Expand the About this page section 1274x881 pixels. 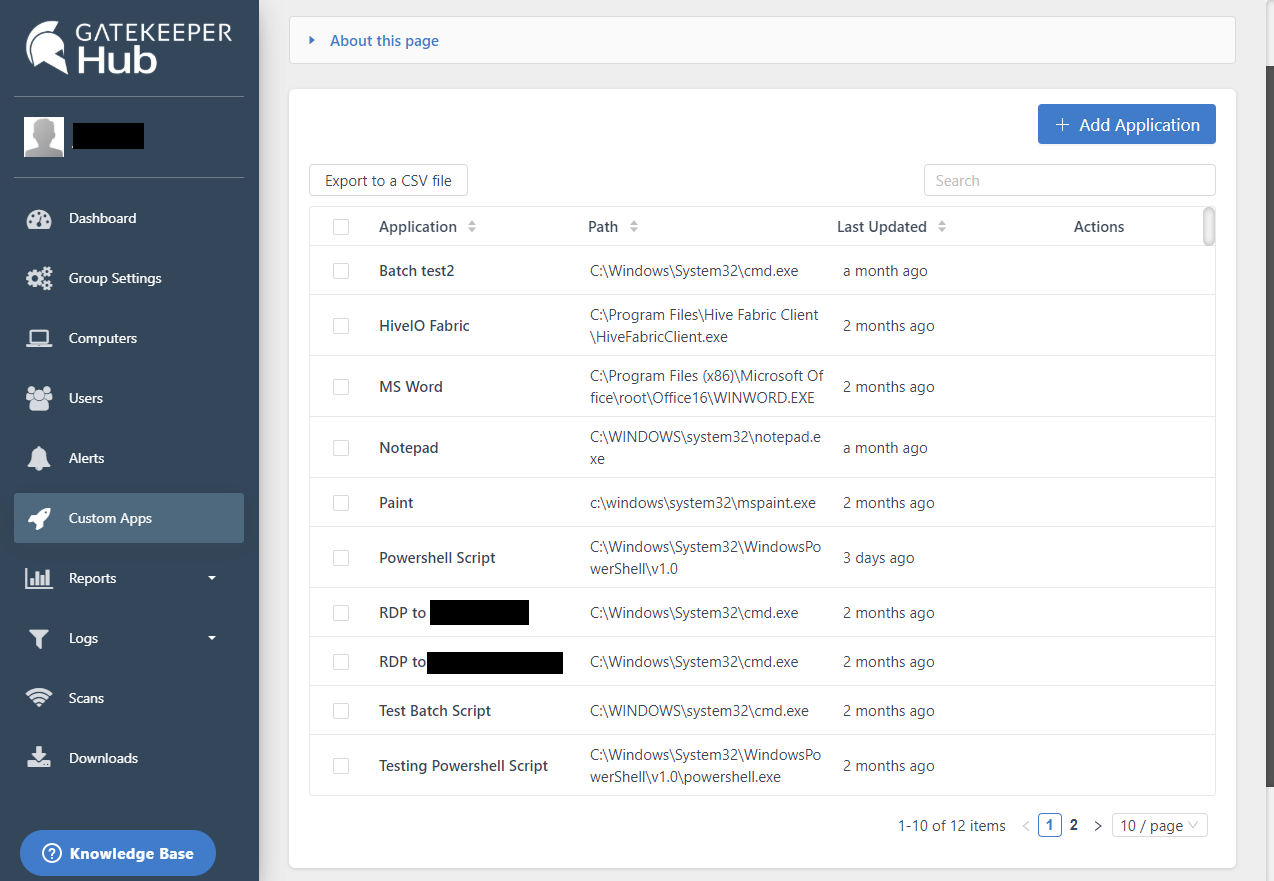(384, 41)
